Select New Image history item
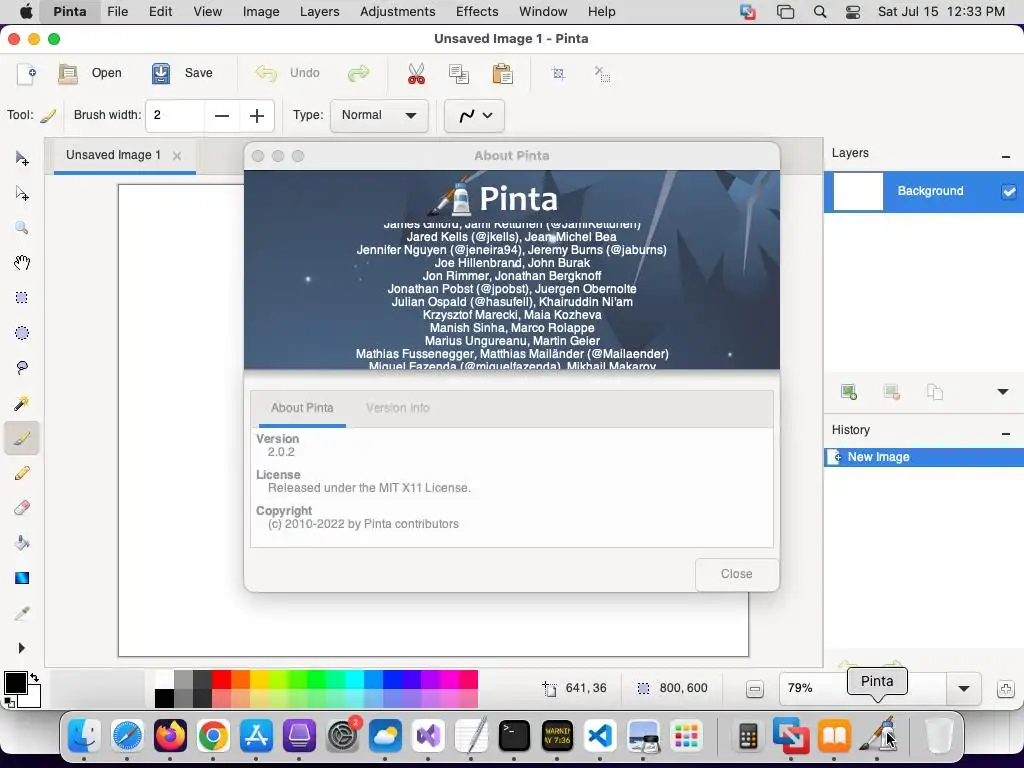 [x=923, y=457]
